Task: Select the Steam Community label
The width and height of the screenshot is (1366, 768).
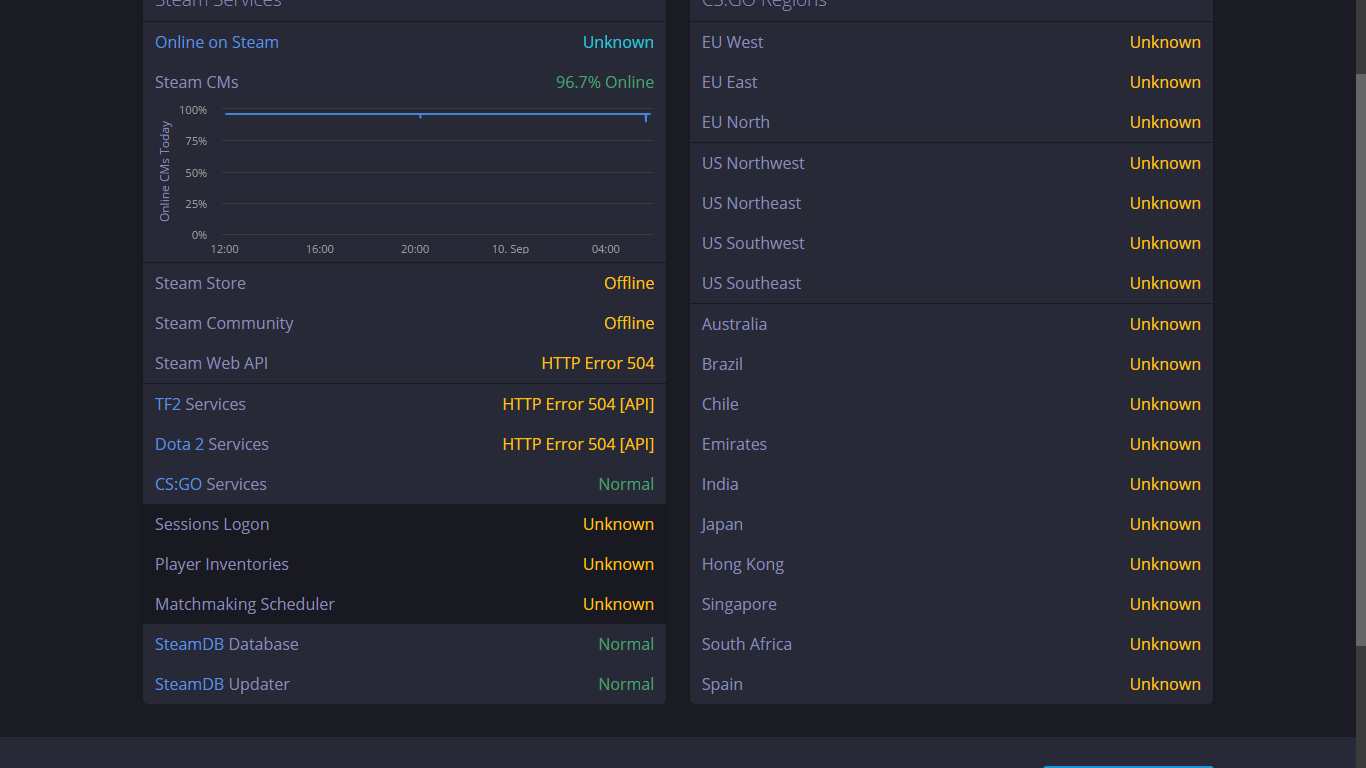Action: 224,323
